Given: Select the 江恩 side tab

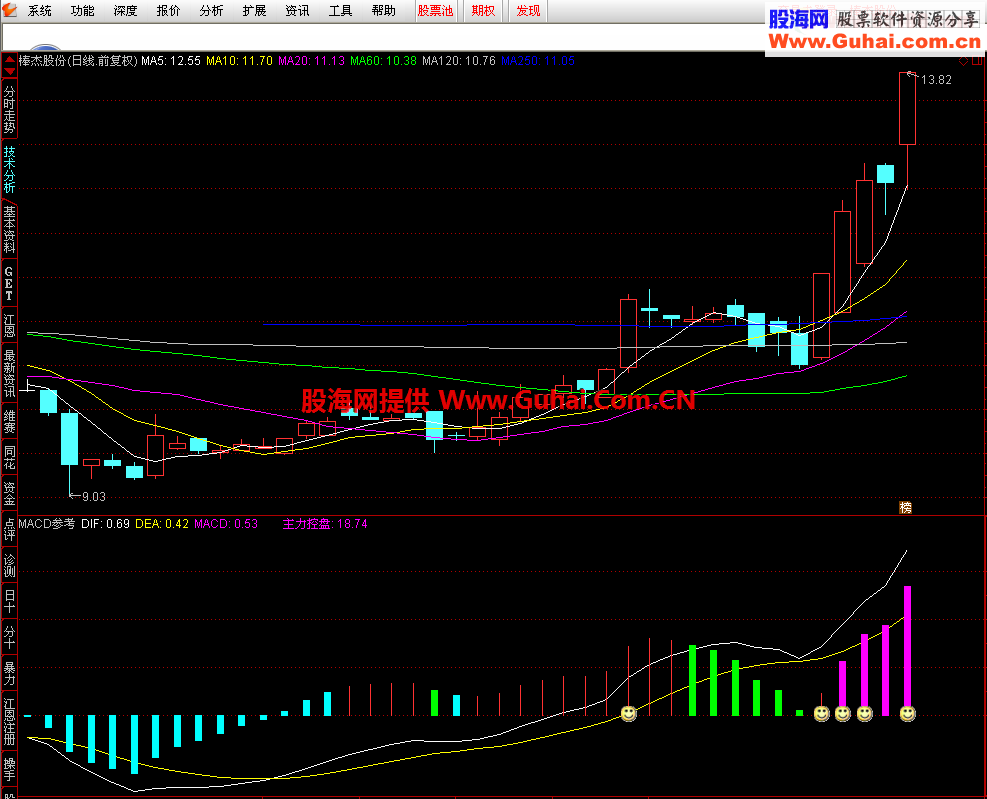Looking at the screenshot, I should [x=9, y=326].
